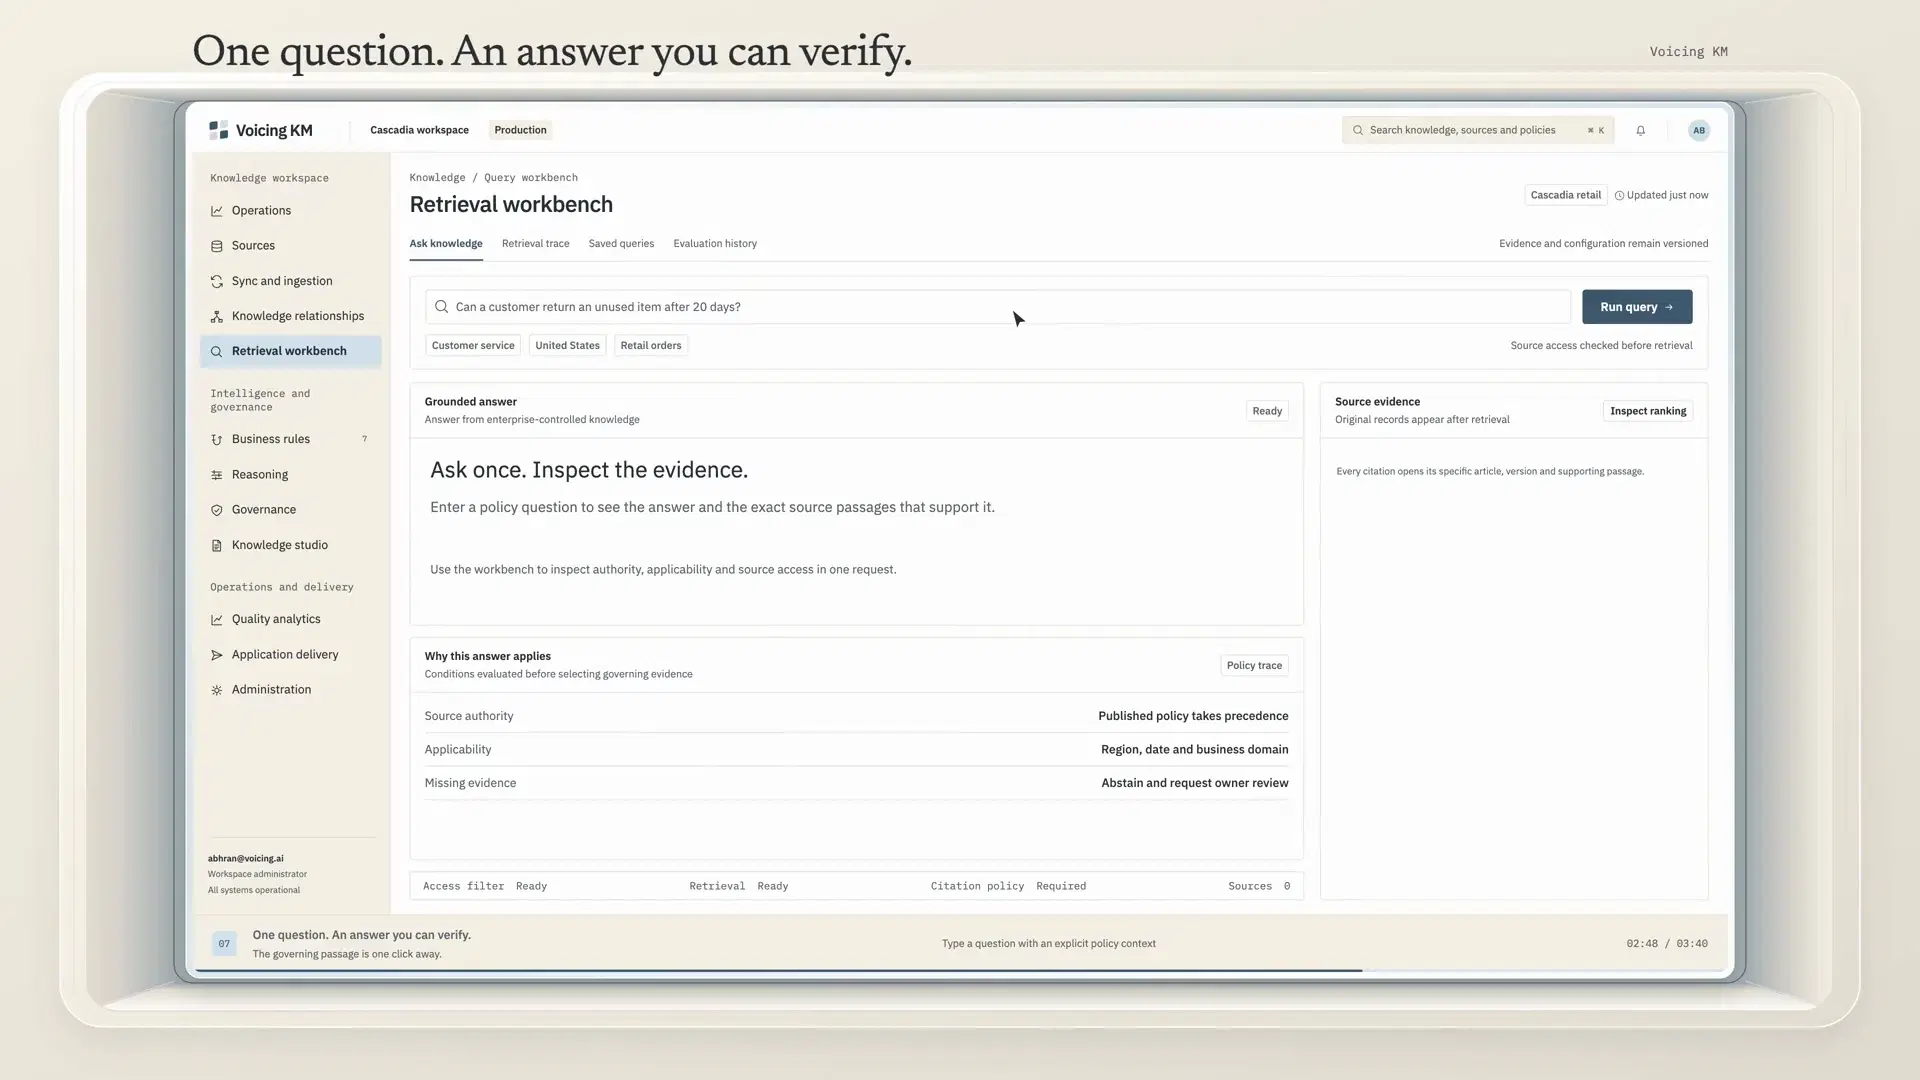
Task: Click the Citation policy Required status entry
Action: coord(1008,887)
